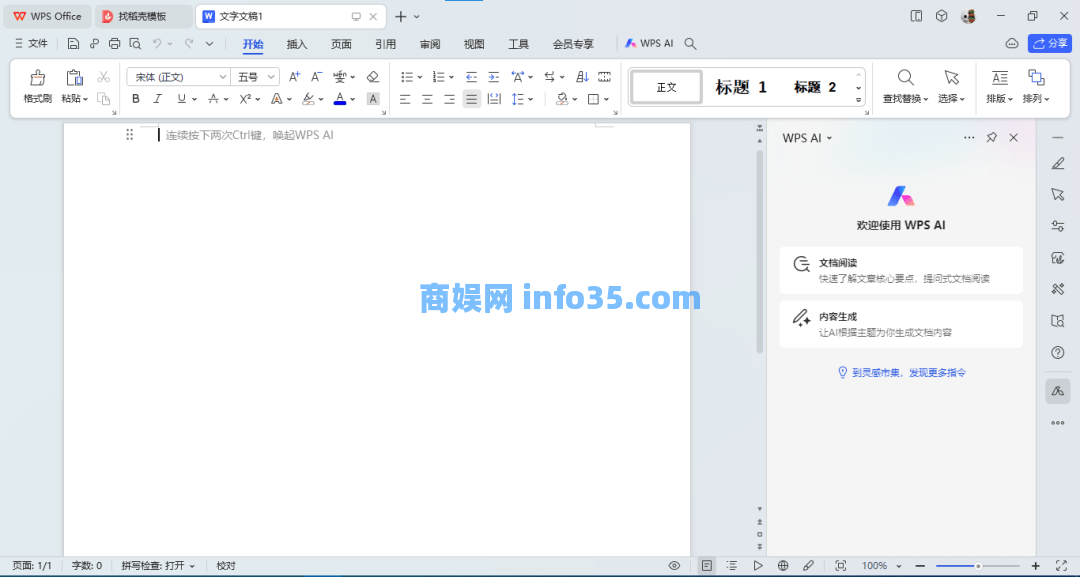Open the Find and Replace (查找替换) dropdown
This screenshot has height=577, width=1080.
tap(906, 98)
